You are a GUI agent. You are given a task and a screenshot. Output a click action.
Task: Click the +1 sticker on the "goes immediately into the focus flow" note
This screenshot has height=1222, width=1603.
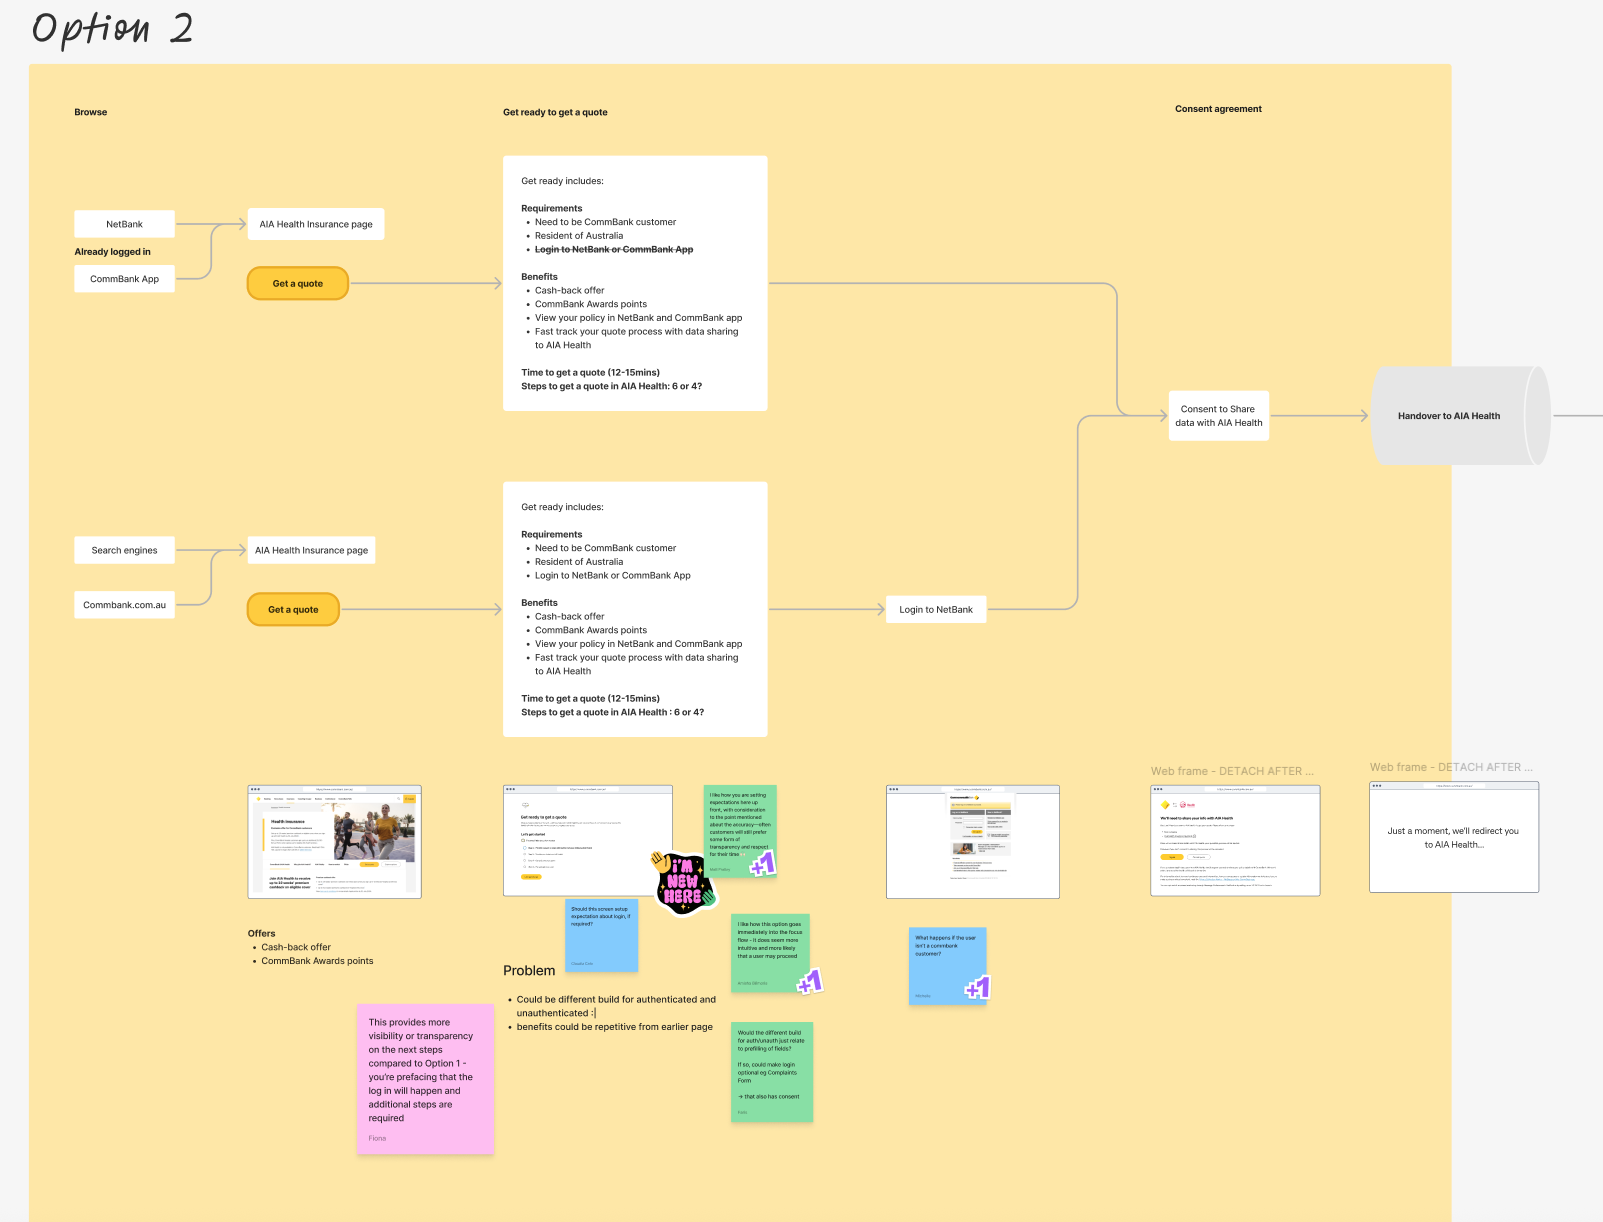(x=810, y=982)
